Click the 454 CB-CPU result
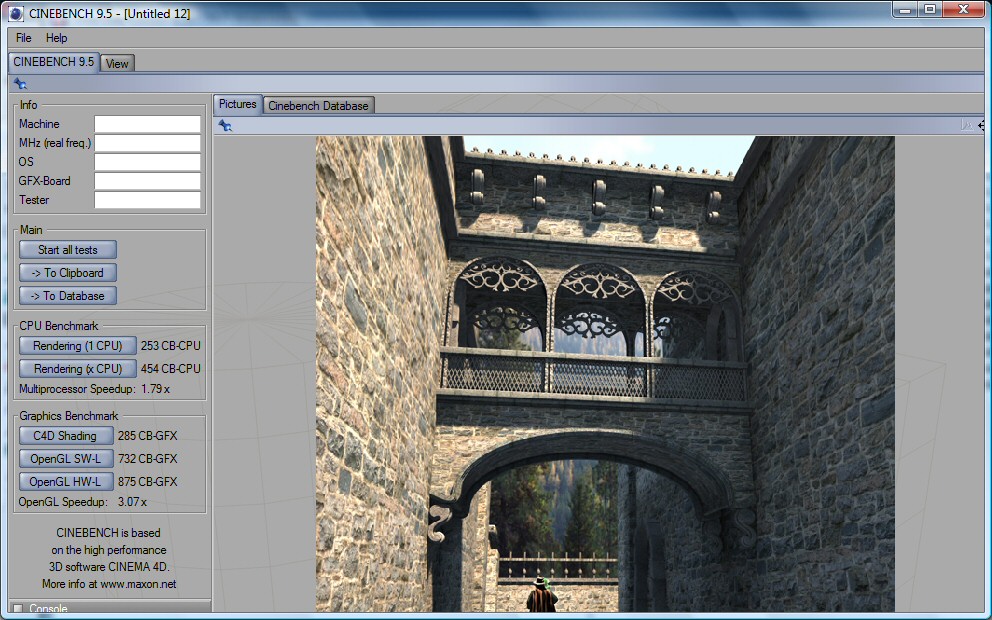Screen dimensions: 992x620 click(x=171, y=368)
